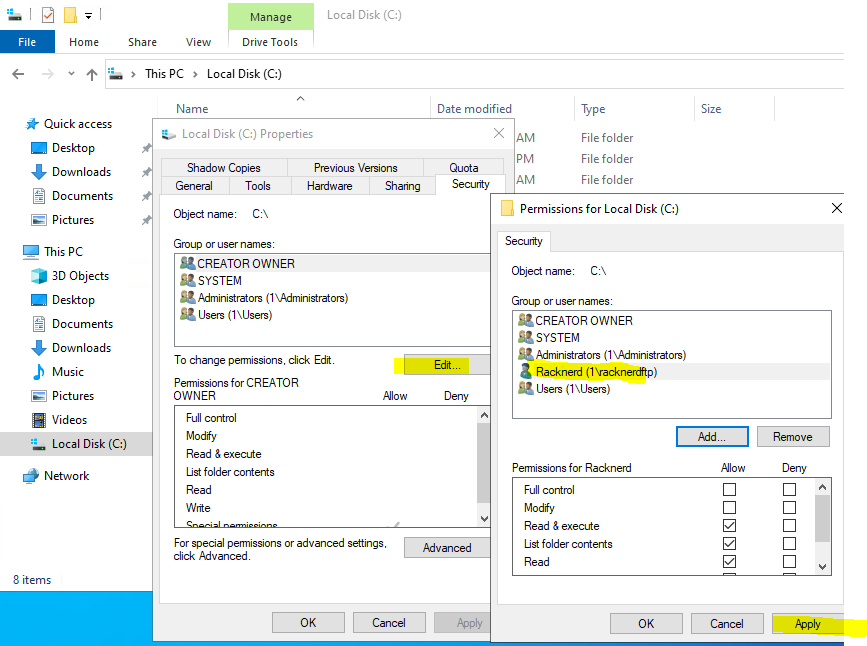The width and height of the screenshot is (867, 646).
Task: Click the 3D Objects cube icon
Action: pyautogui.click(x=39, y=276)
